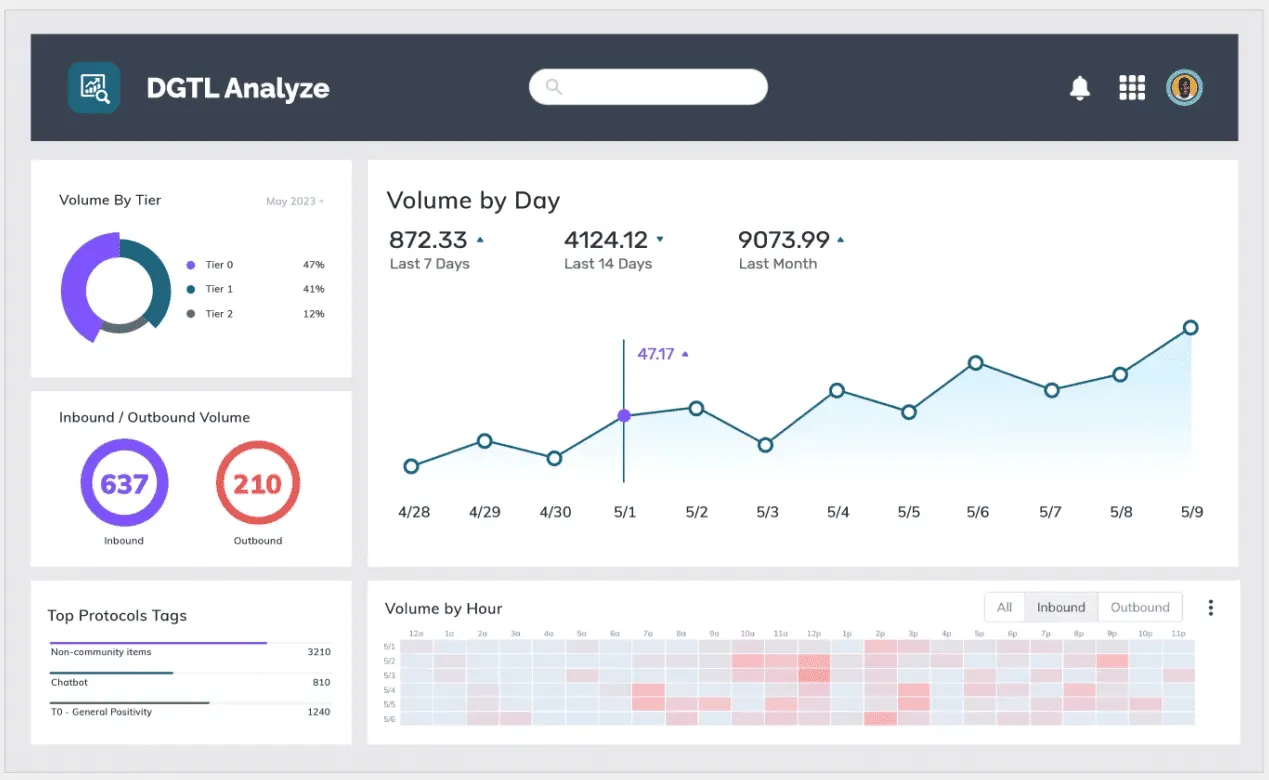Image resolution: width=1269 pixels, height=780 pixels.
Task: Open the apps grid menu
Action: point(1132,88)
